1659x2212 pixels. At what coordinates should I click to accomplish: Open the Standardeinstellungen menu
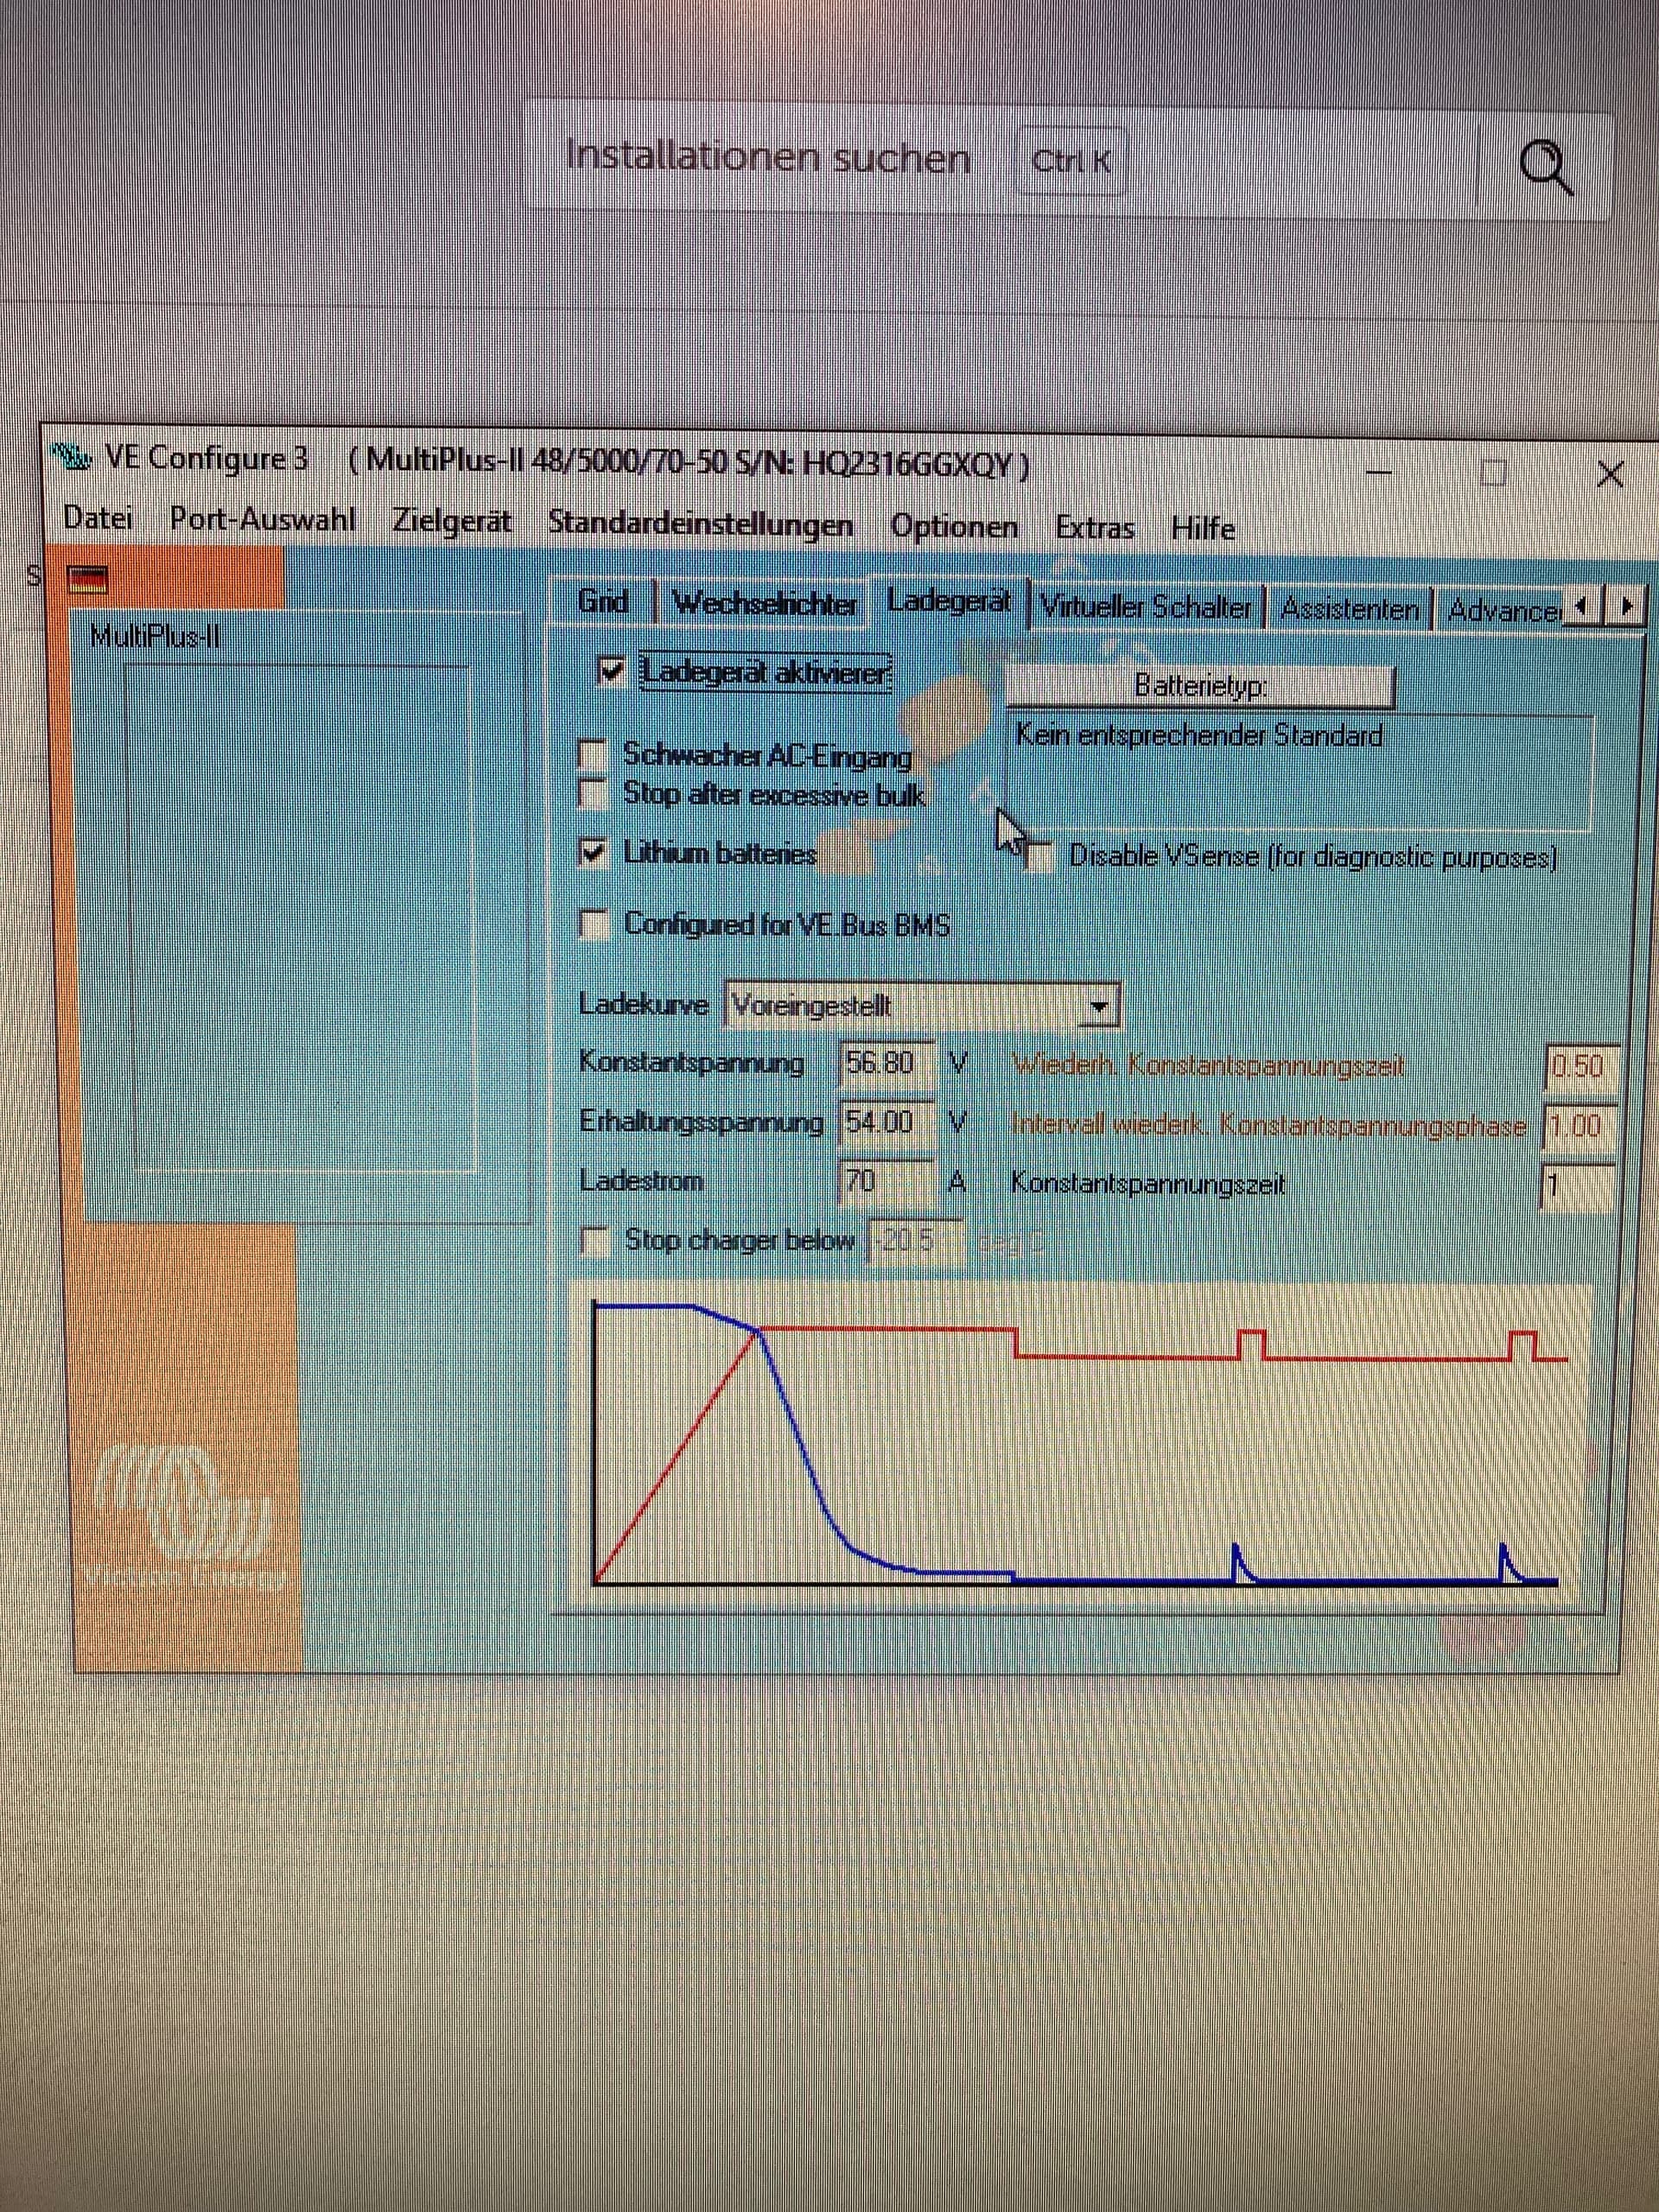pos(700,524)
